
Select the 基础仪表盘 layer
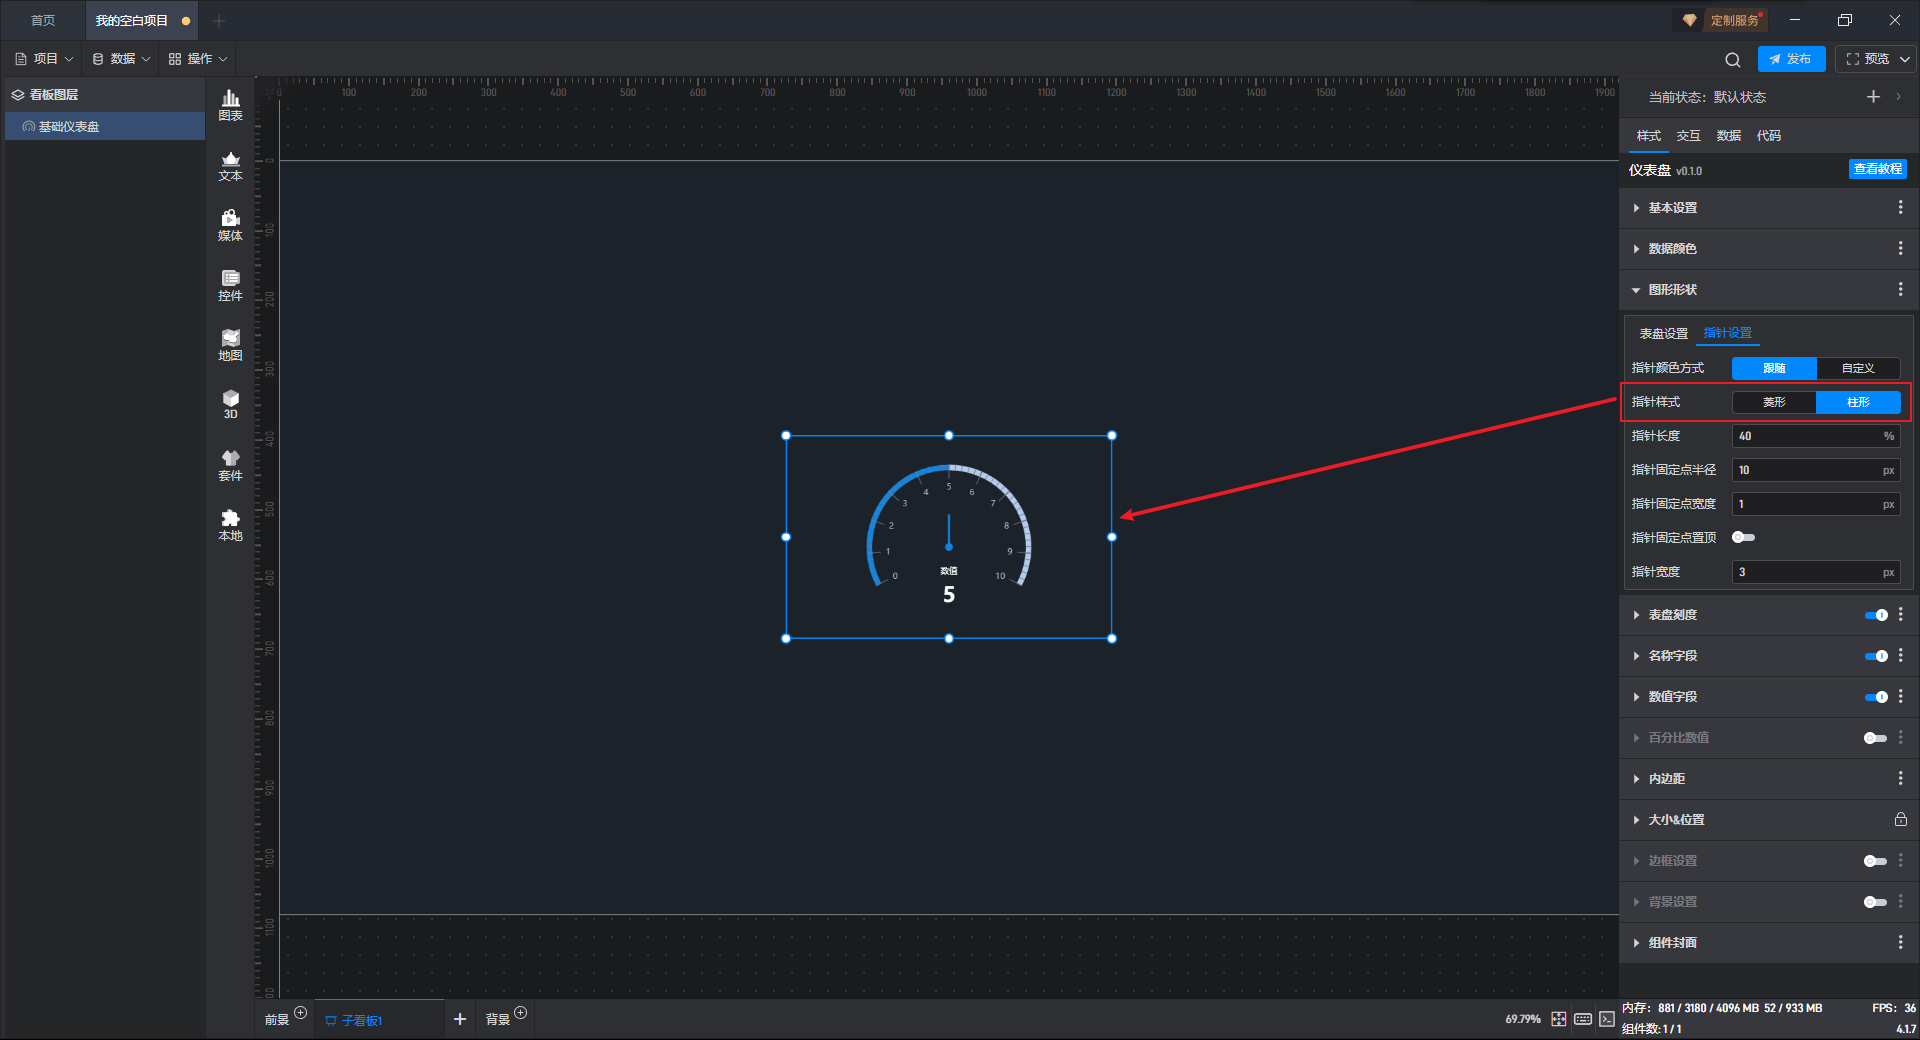[105, 126]
